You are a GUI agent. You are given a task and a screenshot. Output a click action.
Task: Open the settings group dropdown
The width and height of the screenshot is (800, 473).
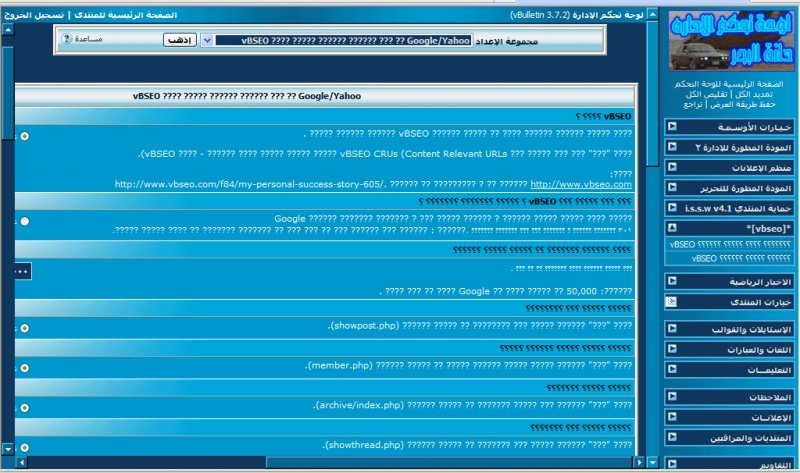coord(207,40)
